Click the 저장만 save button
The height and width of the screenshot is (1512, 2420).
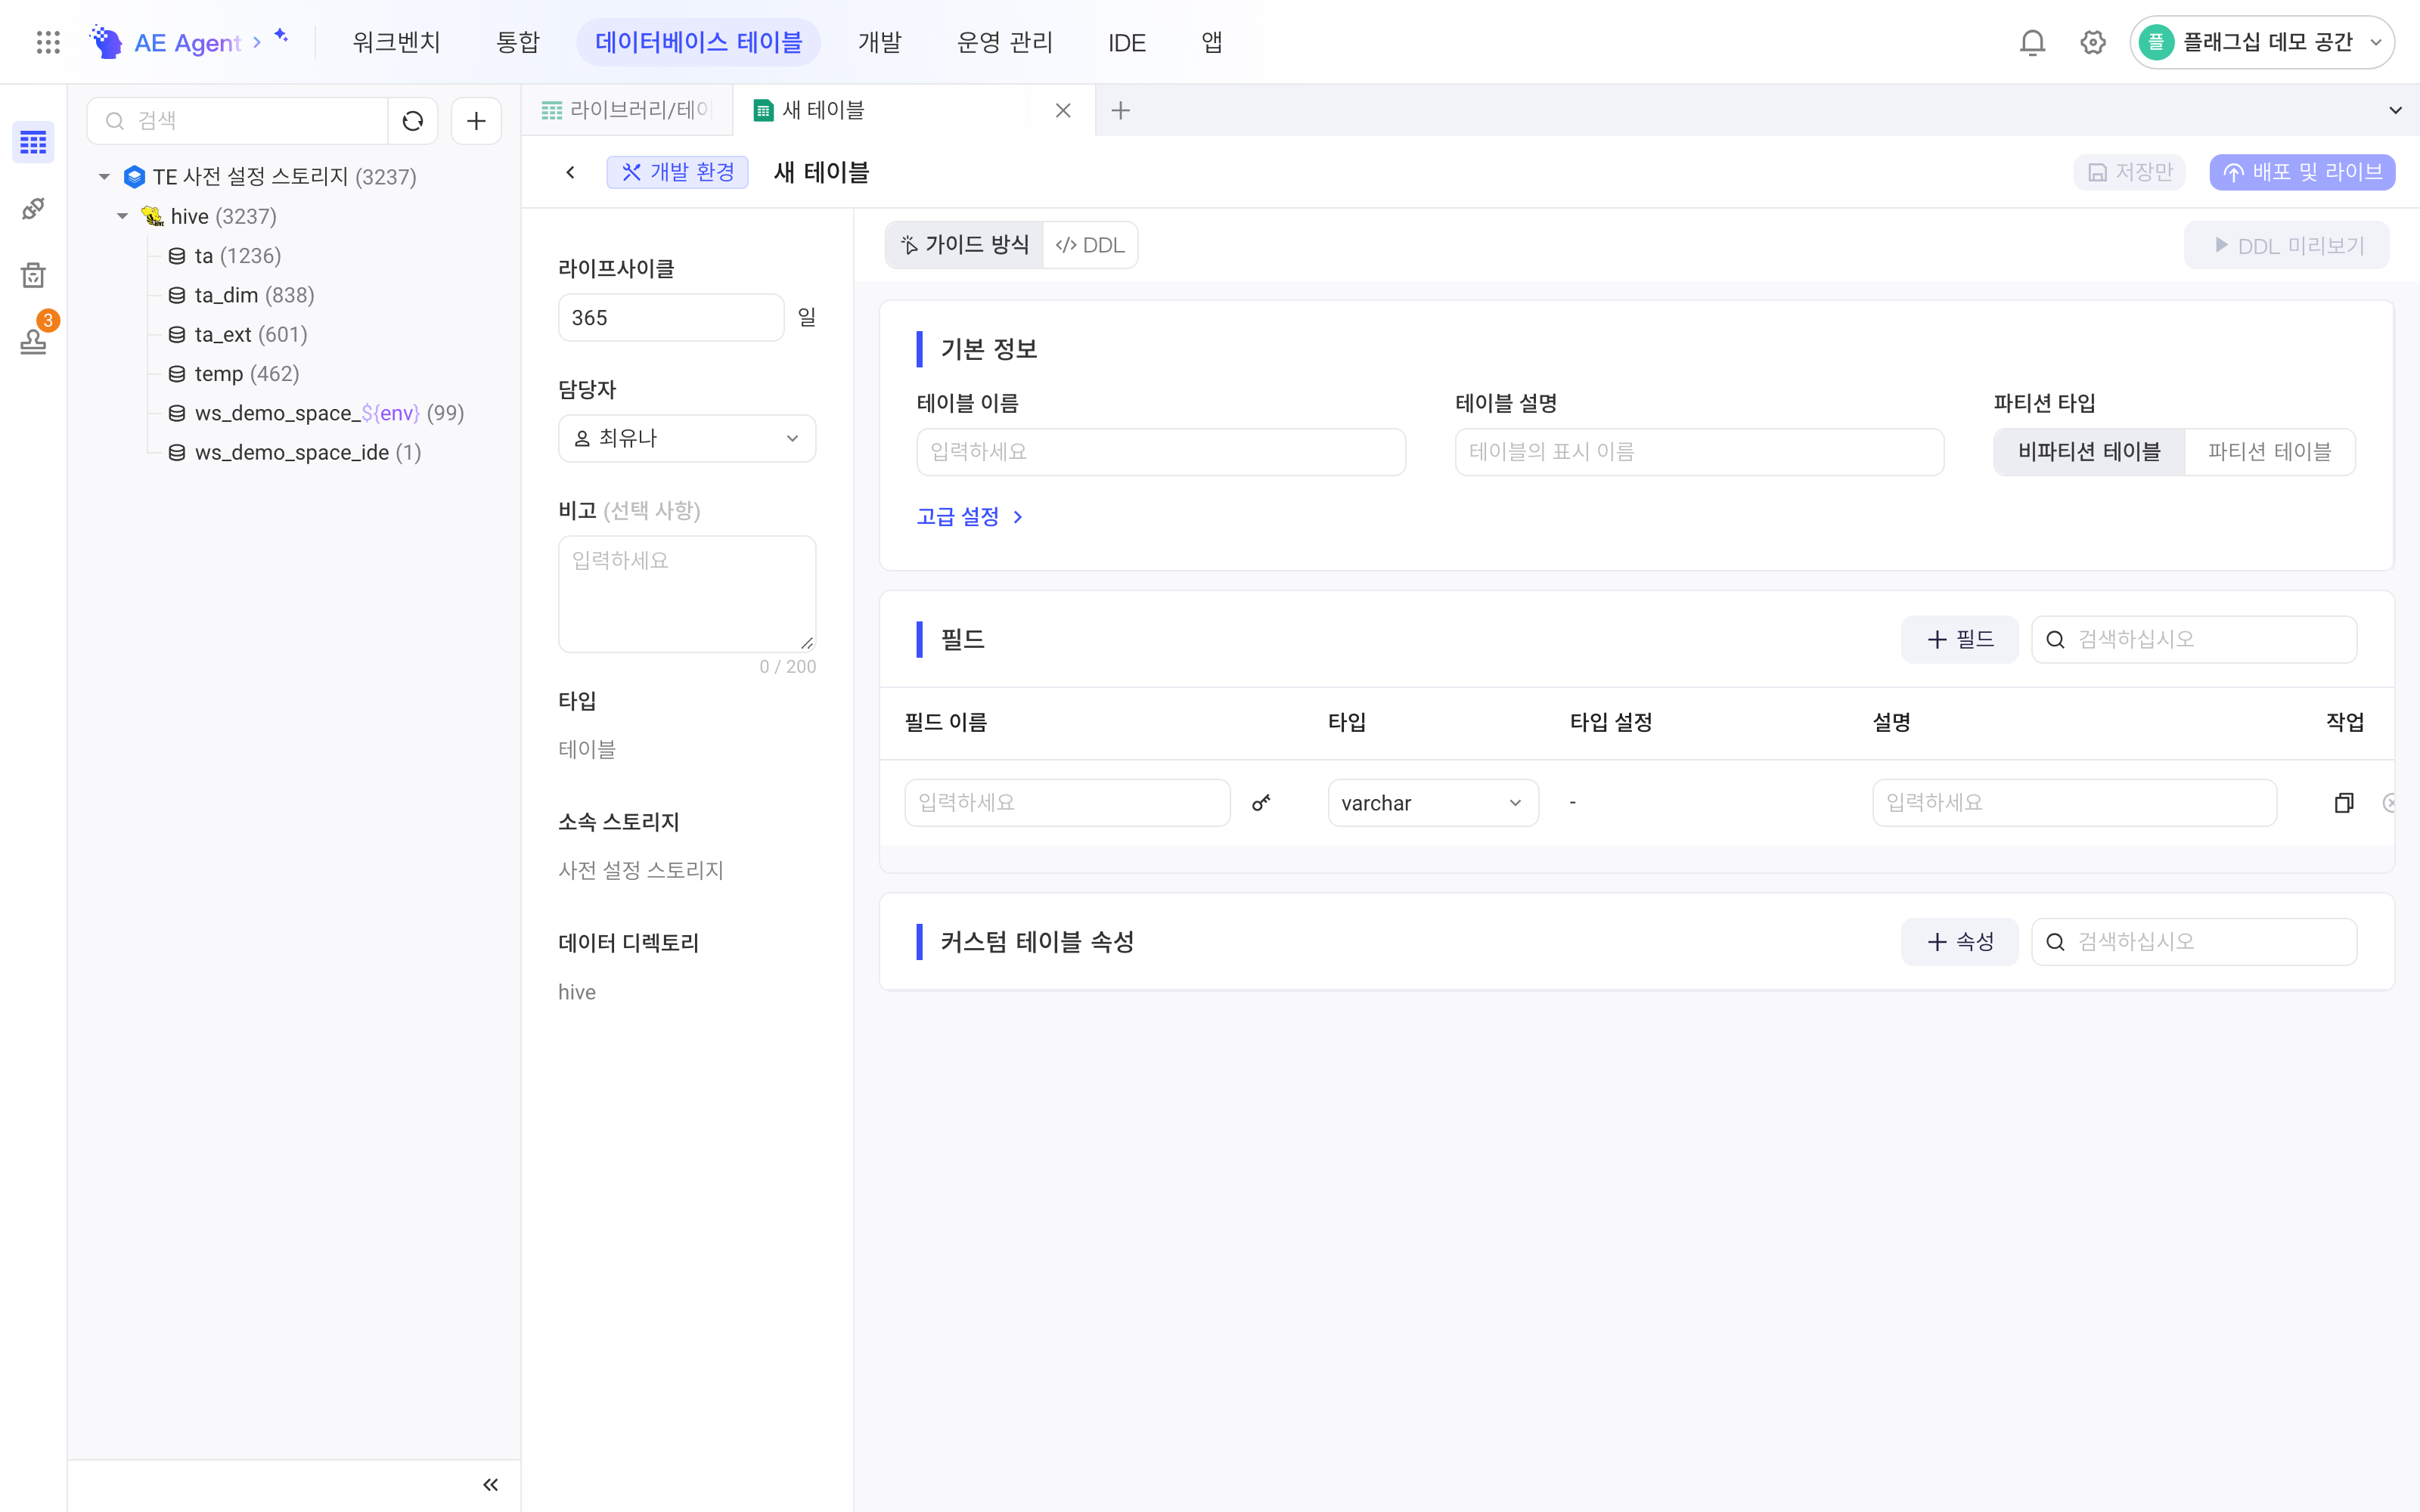coord(2129,172)
